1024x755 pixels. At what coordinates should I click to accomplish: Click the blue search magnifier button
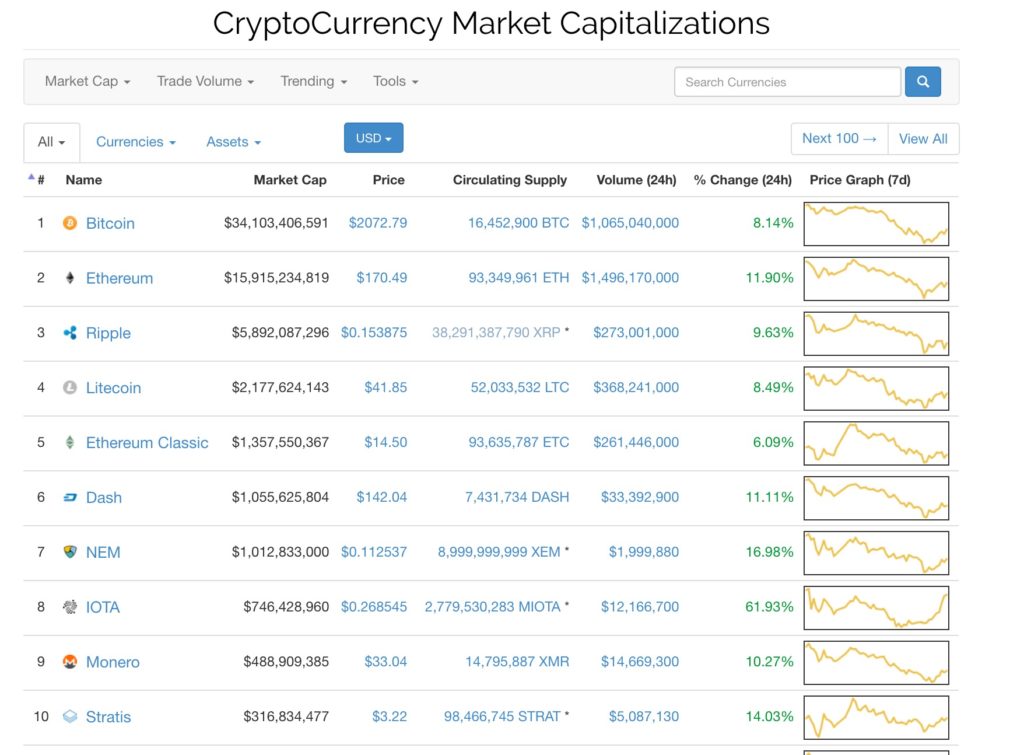pos(923,82)
